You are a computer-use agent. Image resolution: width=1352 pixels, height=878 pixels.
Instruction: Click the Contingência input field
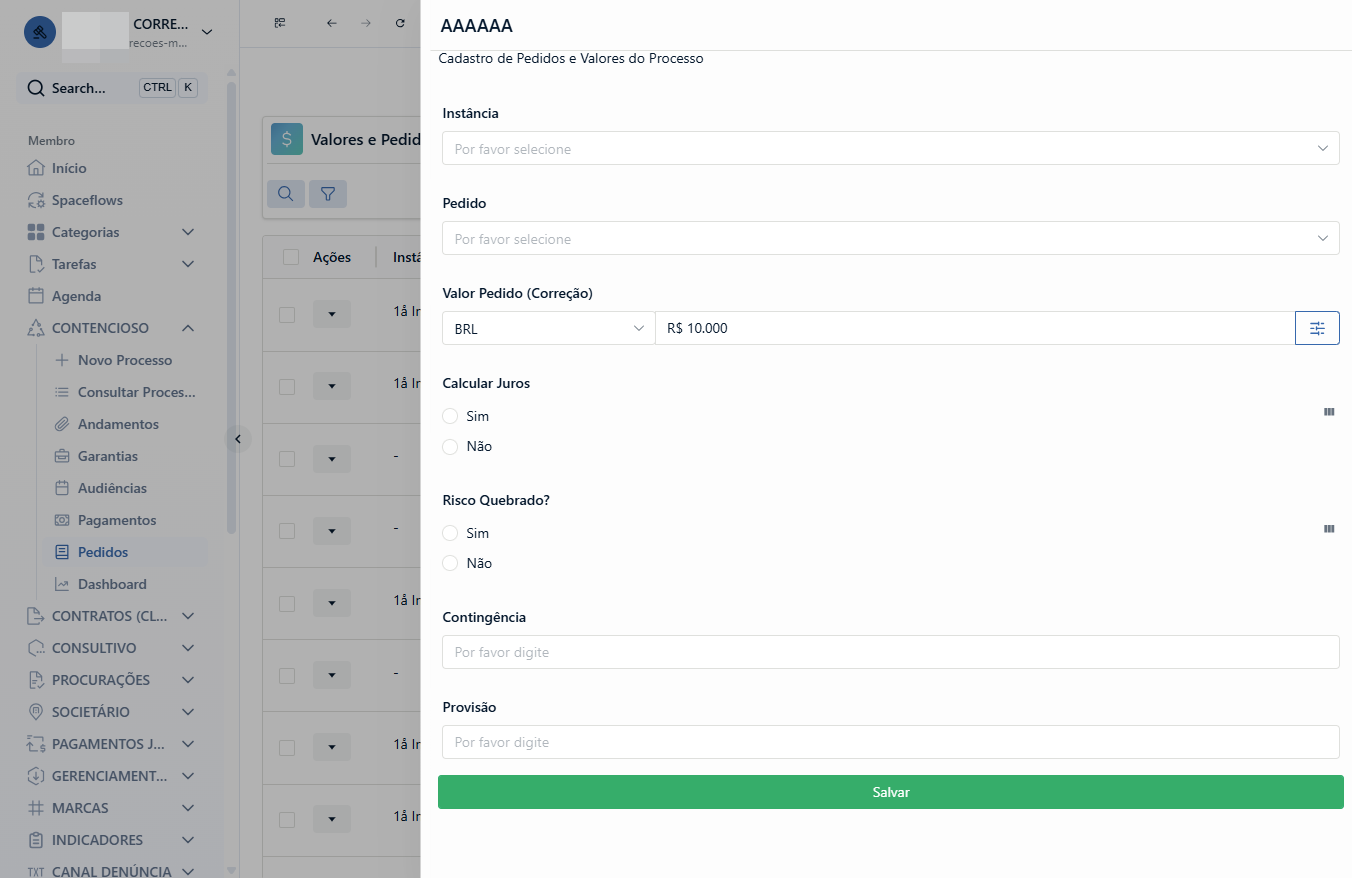(890, 652)
